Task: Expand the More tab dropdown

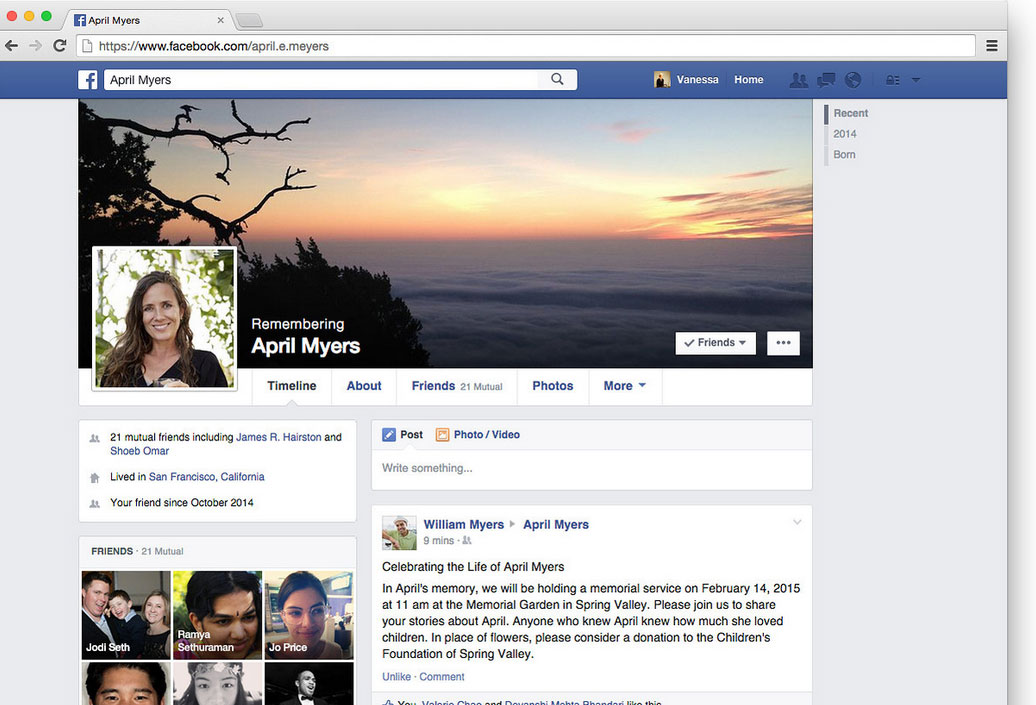Action: [x=625, y=386]
